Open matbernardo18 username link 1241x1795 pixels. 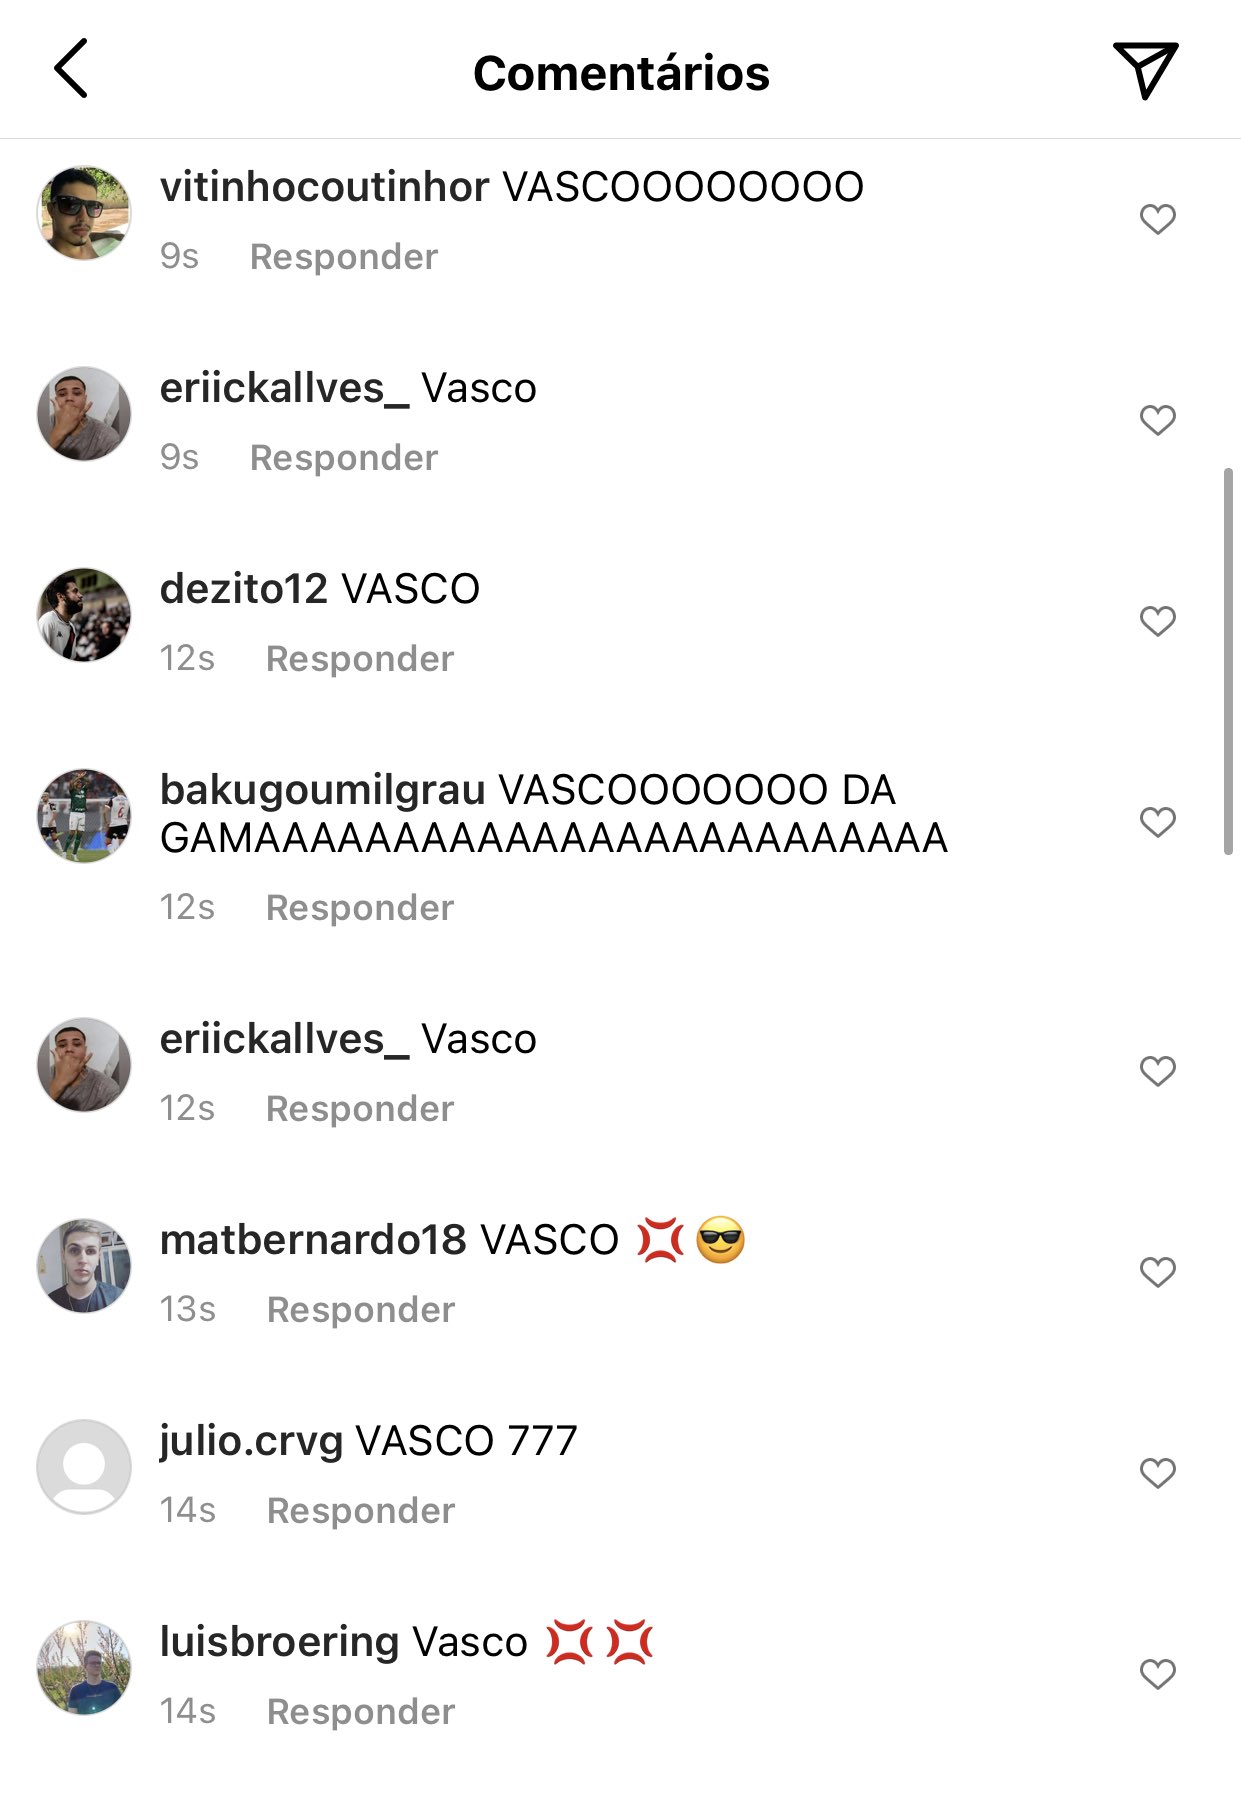point(313,1240)
